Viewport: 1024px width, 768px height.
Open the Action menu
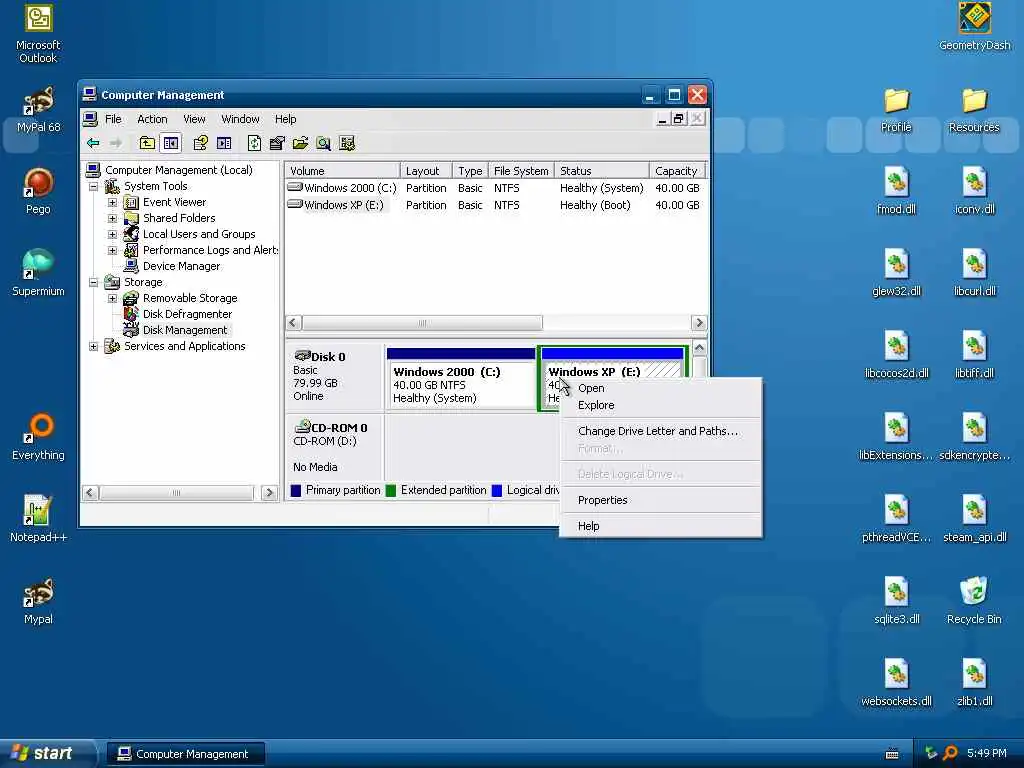tap(152, 119)
